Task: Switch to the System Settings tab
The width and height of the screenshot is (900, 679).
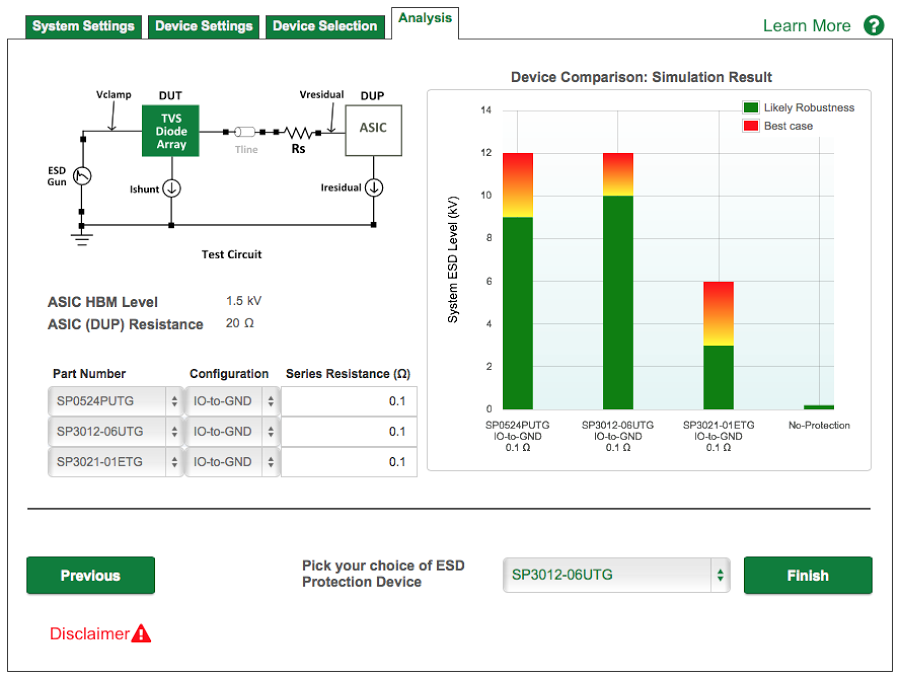Action: click(x=83, y=26)
